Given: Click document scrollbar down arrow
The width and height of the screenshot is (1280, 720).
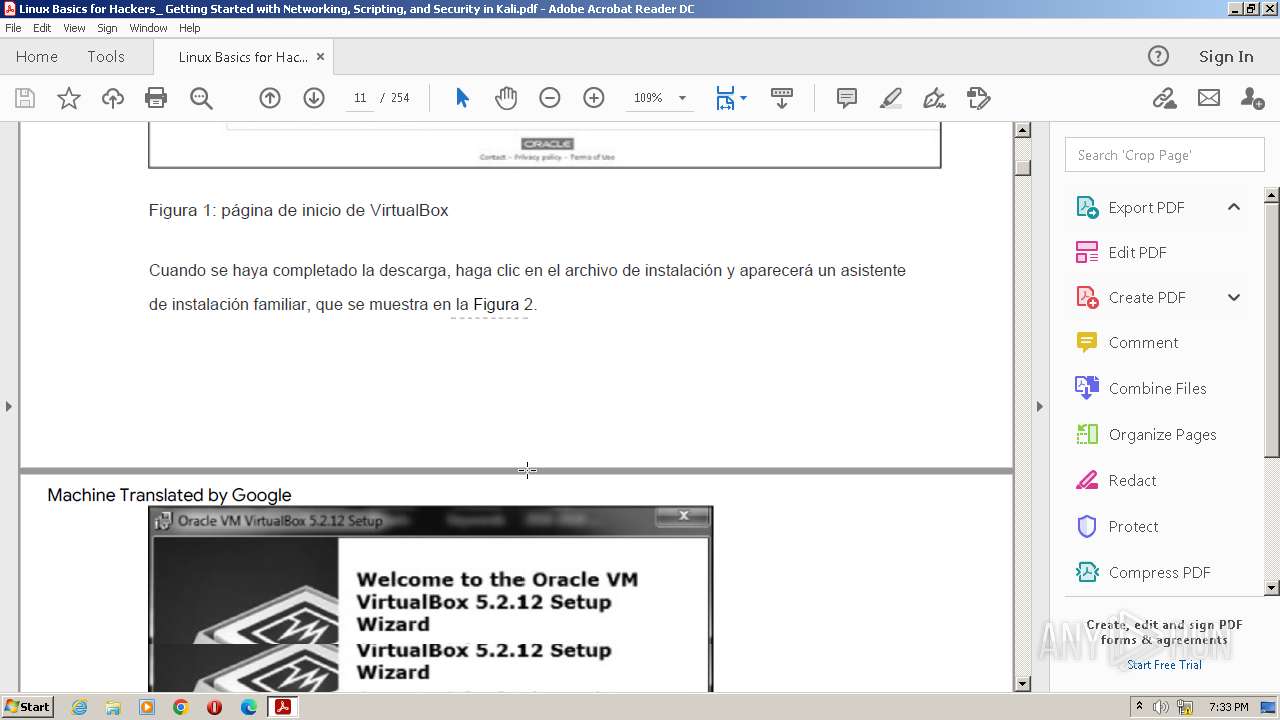Looking at the screenshot, I should coord(1022,684).
